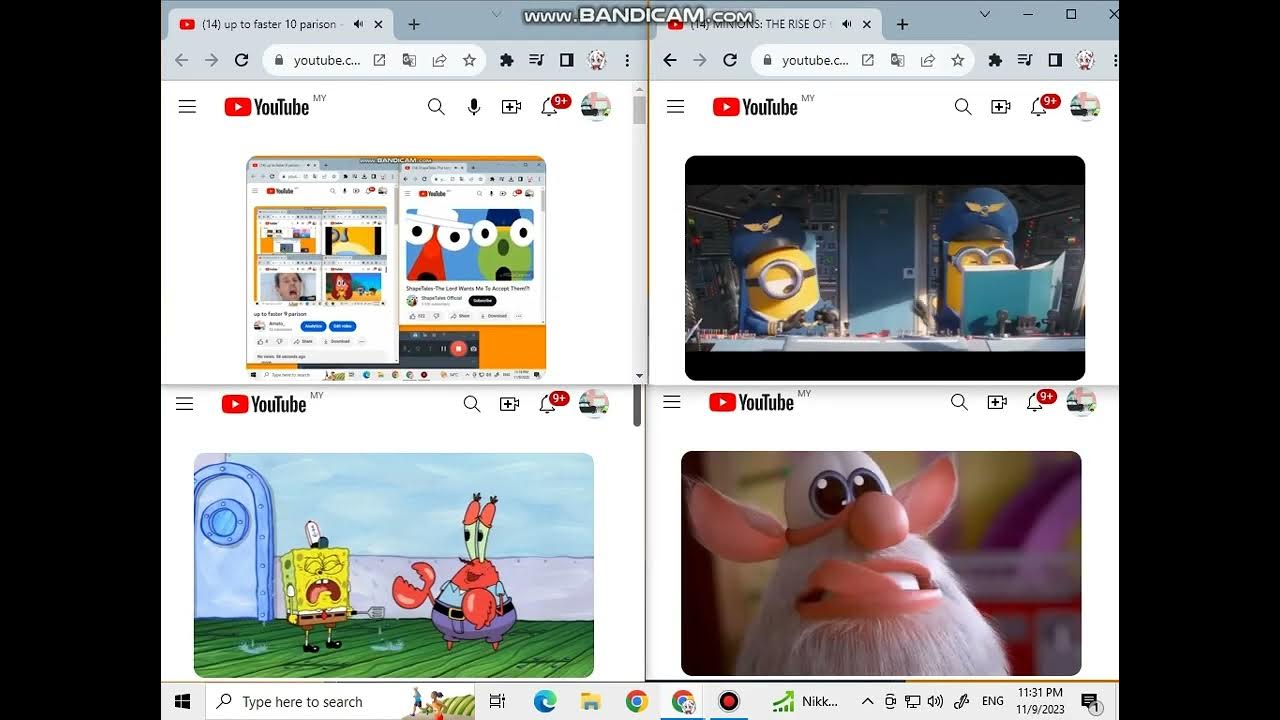The image size is (1280, 720).
Task: Open Chrome profile avatar in right window
Action: tap(1085, 60)
